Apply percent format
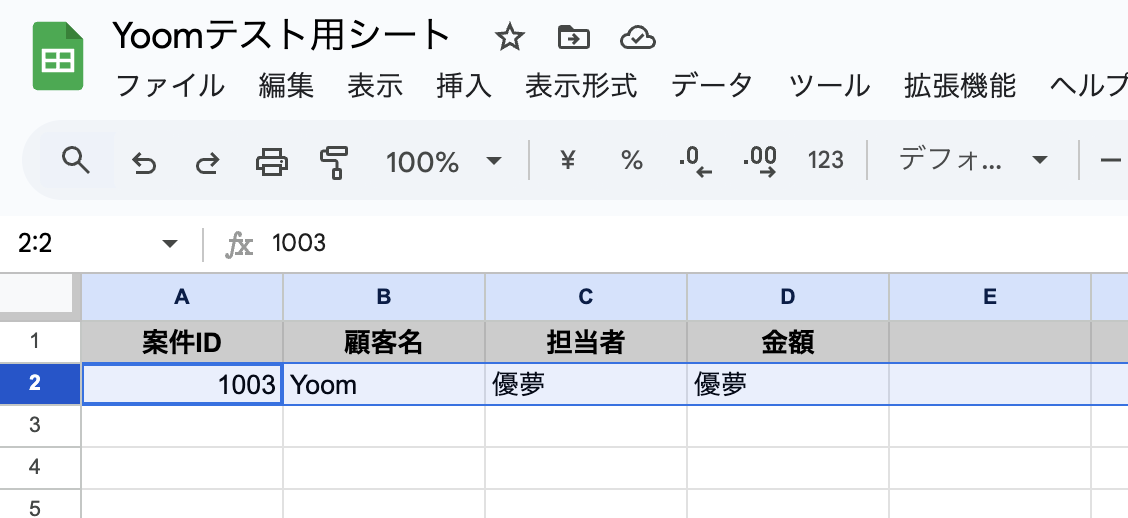1128x518 pixels. tap(631, 160)
